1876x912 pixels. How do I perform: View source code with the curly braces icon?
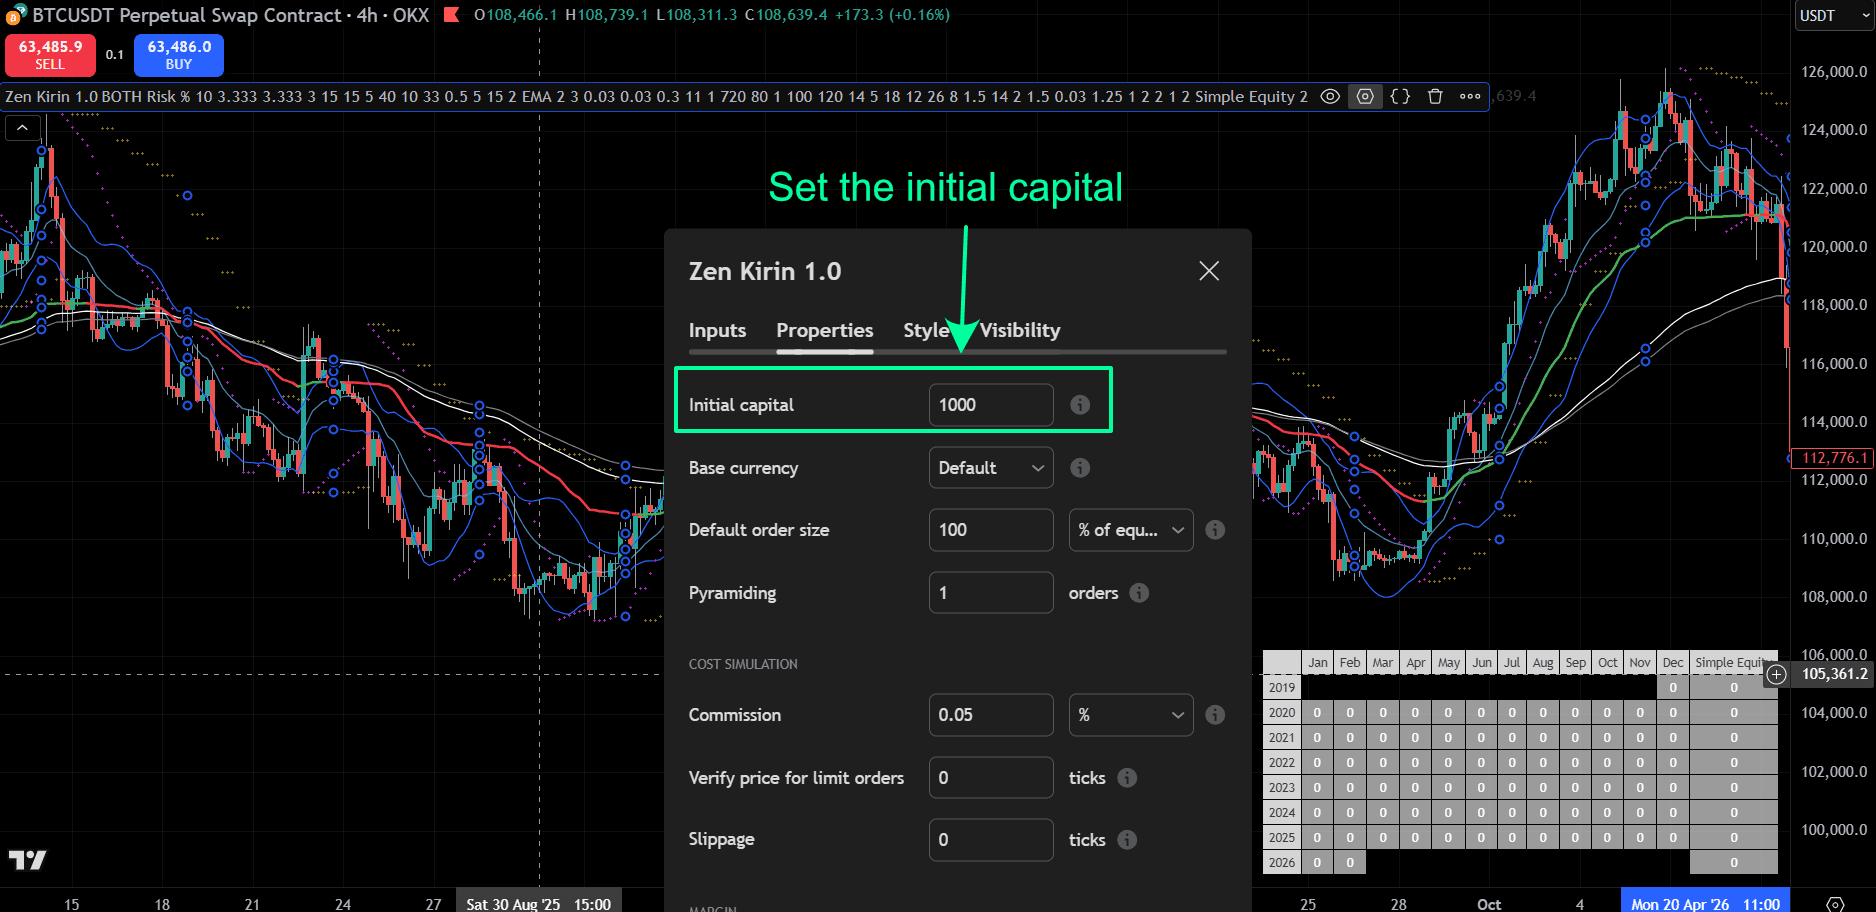pos(1399,96)
